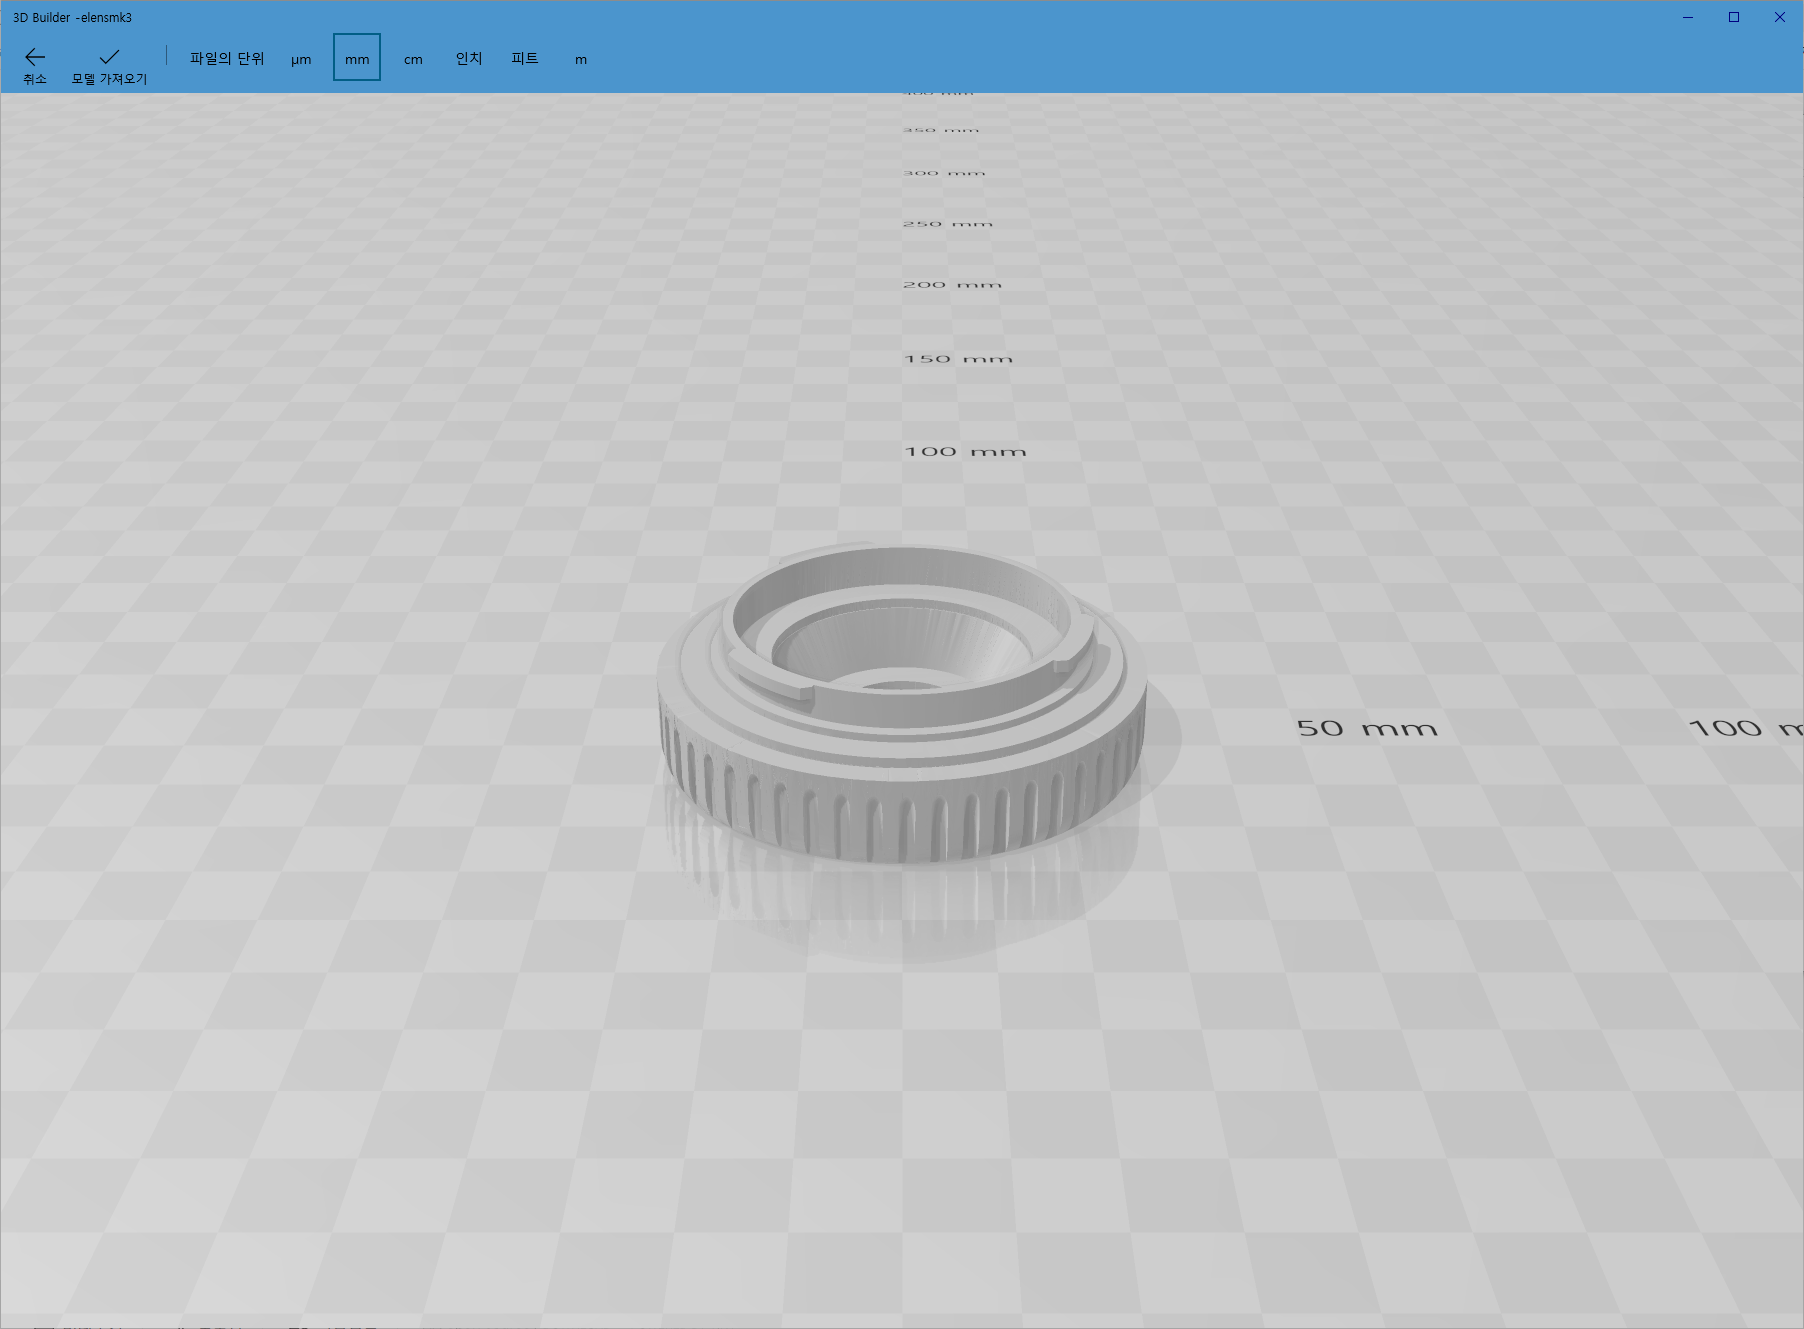Click the '200 mm' grid axis label

(952, 285)
